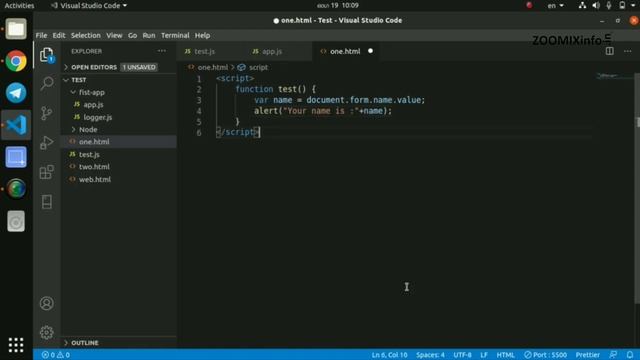The height and width of the screenshot is (360, 640).
Task: Open logger.js in the file tree
Action: 119,117
